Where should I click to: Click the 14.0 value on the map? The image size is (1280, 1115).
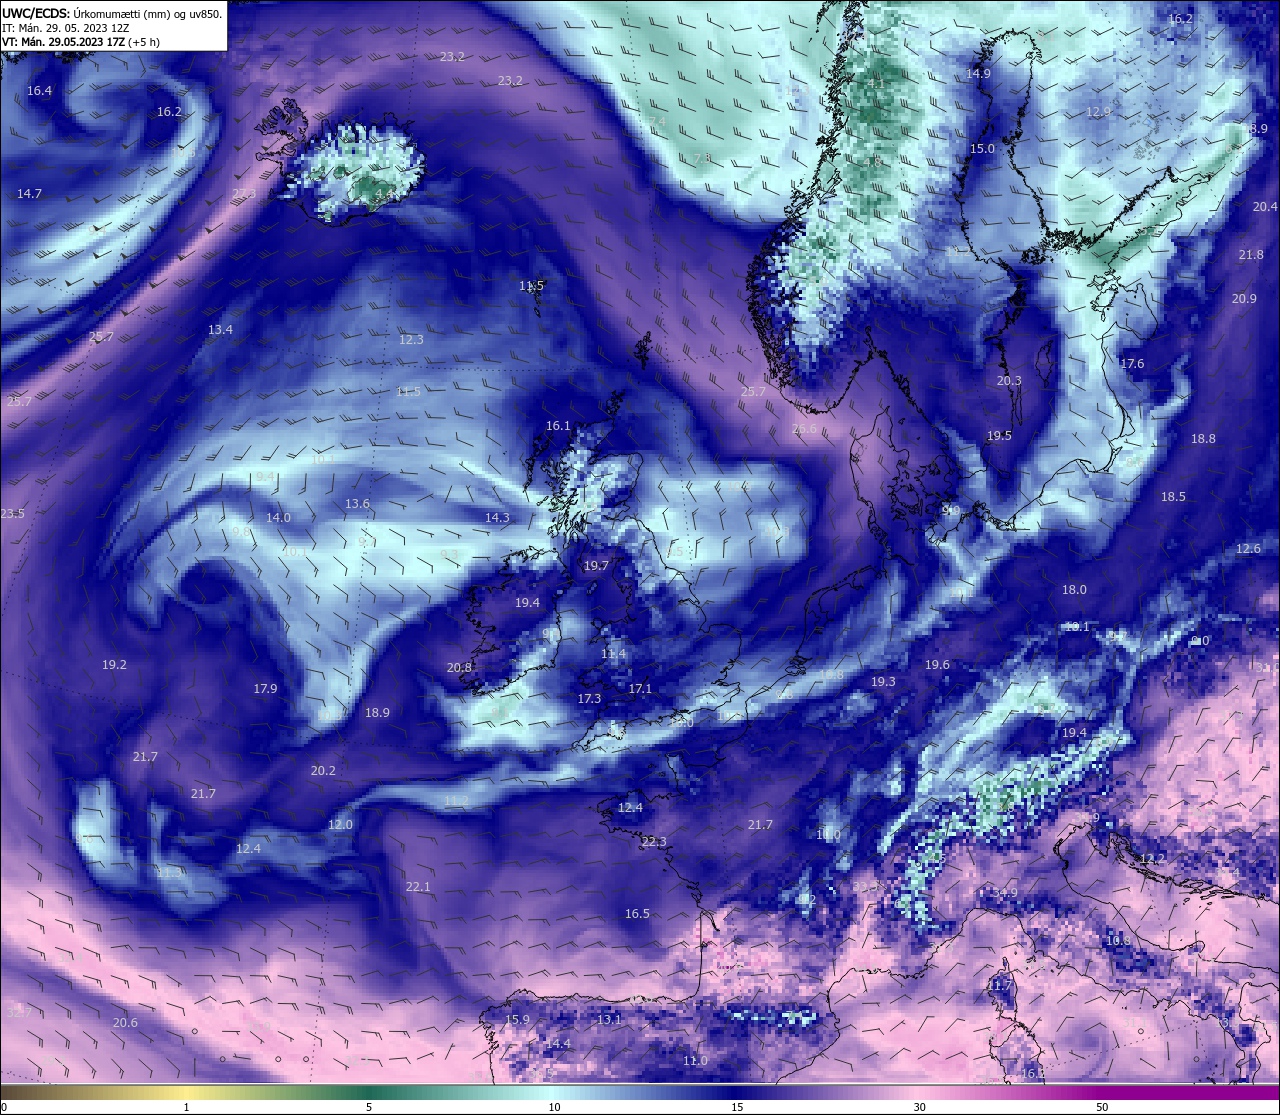coord(278,518)
